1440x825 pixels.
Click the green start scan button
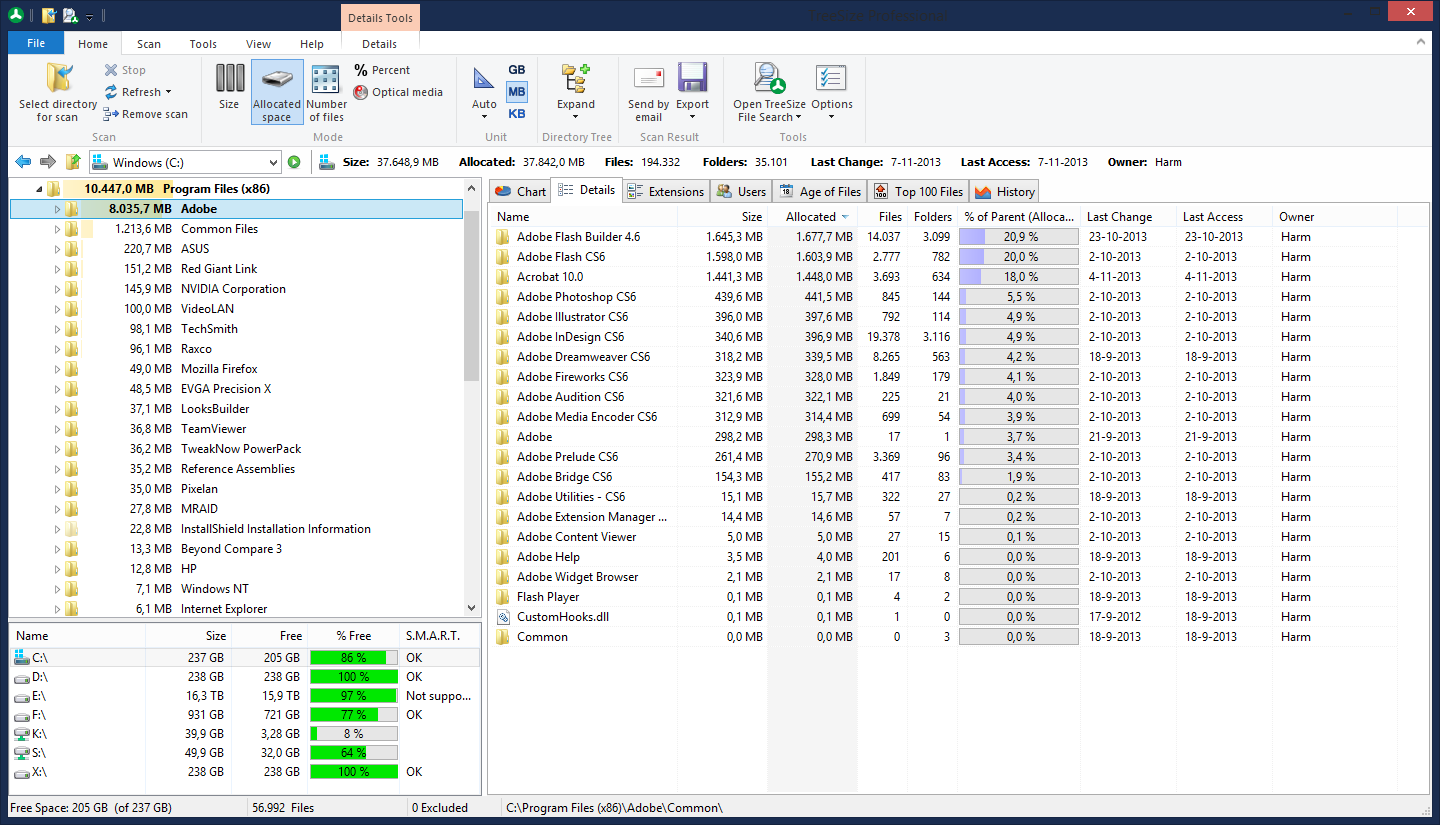coord(294,162)
